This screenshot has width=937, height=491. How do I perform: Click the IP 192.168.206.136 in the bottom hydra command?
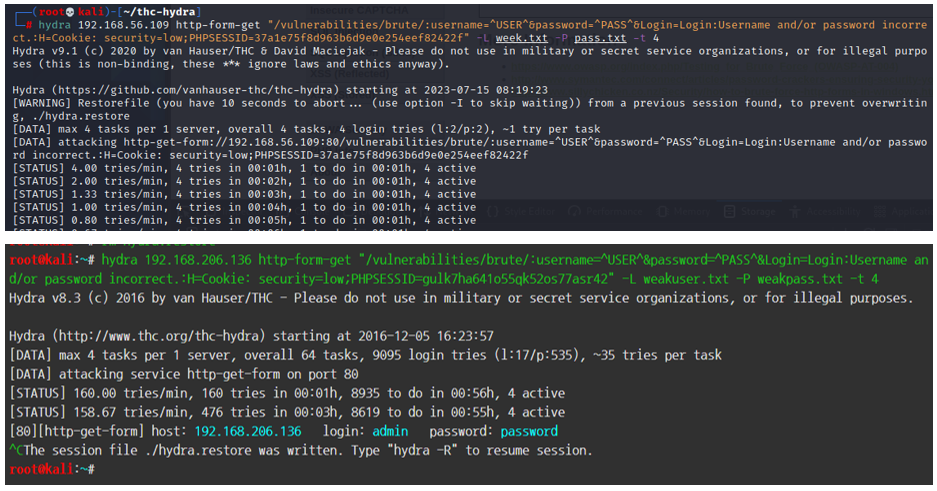pos(197,260)
